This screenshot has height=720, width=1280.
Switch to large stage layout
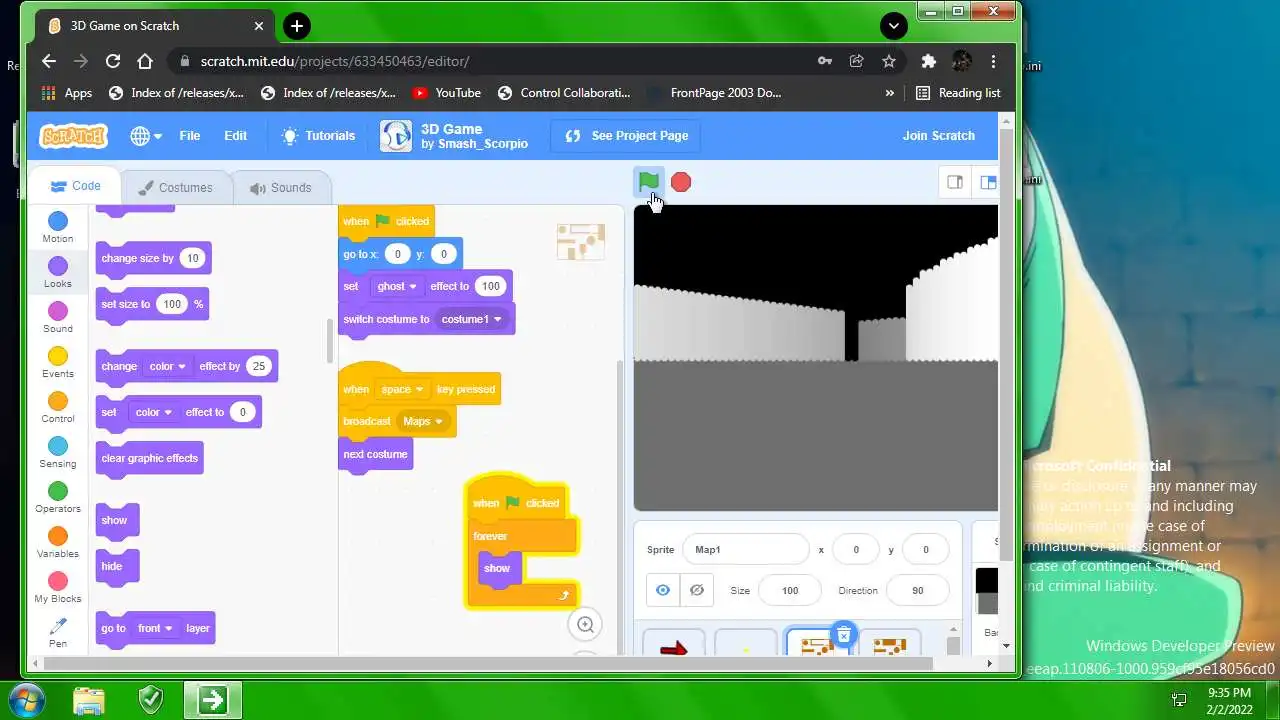pyautogui.click(x=988, y=182)
